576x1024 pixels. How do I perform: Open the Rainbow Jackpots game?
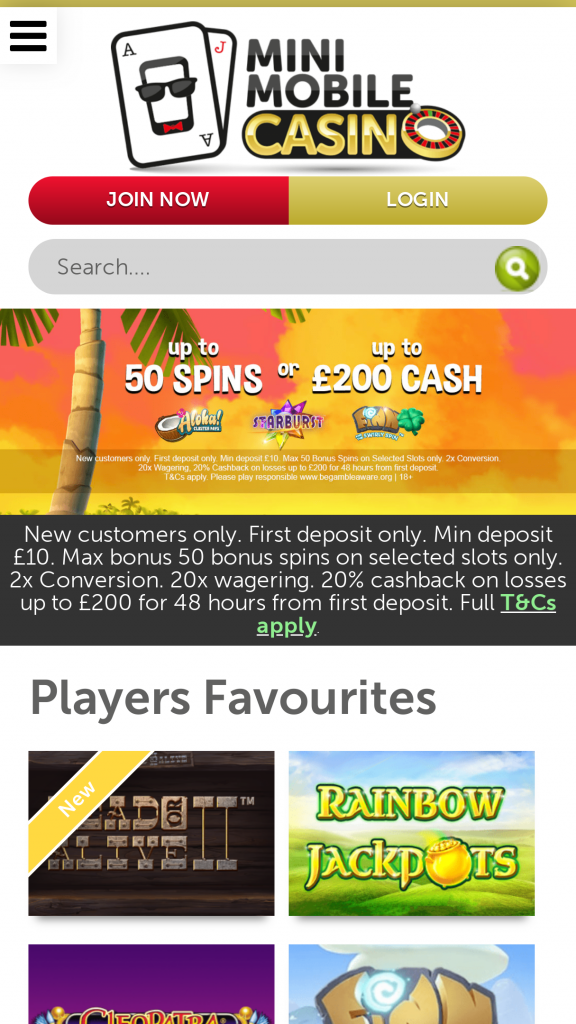411,833
